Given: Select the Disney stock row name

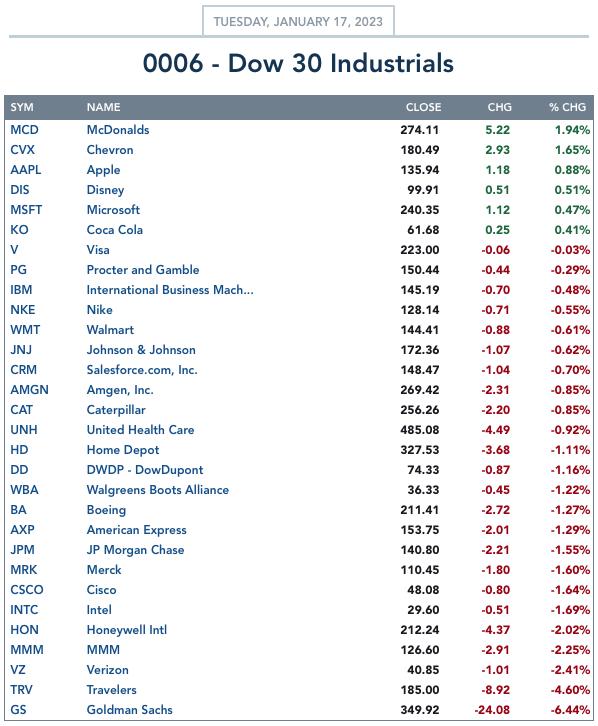Looking at the screenshot, I should click(x=105, y=190).
